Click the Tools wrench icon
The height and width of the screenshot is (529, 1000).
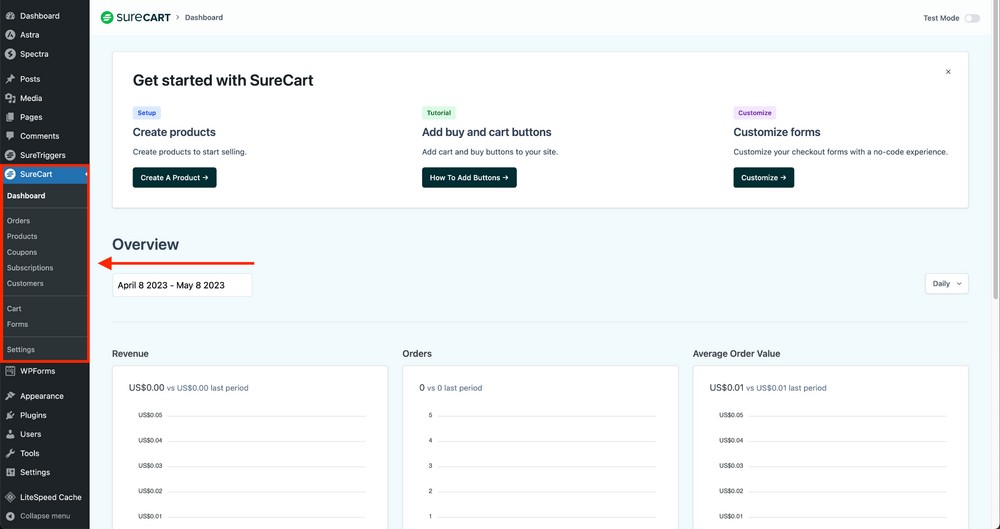pyautogui.click(x=10, y=453)
